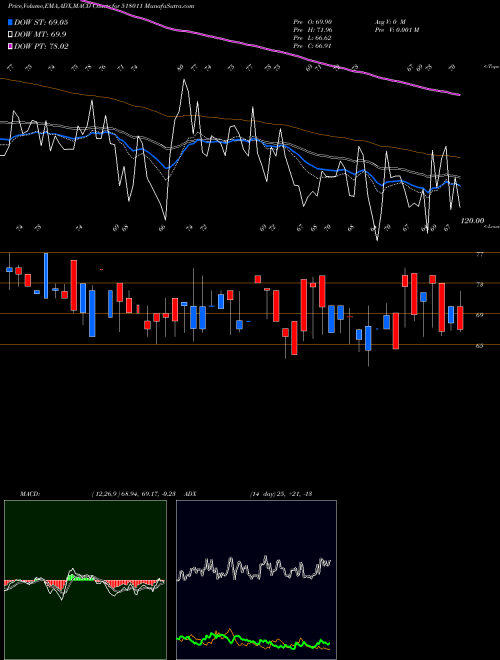Screen dimensions: 500x660
Task: Click the white DOW MT legend swatch
Action: point(10,35)
